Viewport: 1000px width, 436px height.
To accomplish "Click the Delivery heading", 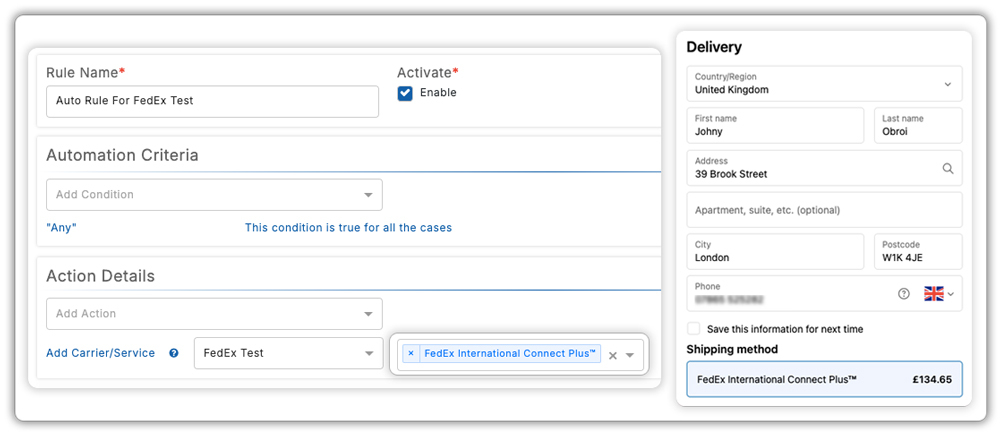I will click(714, 47).
